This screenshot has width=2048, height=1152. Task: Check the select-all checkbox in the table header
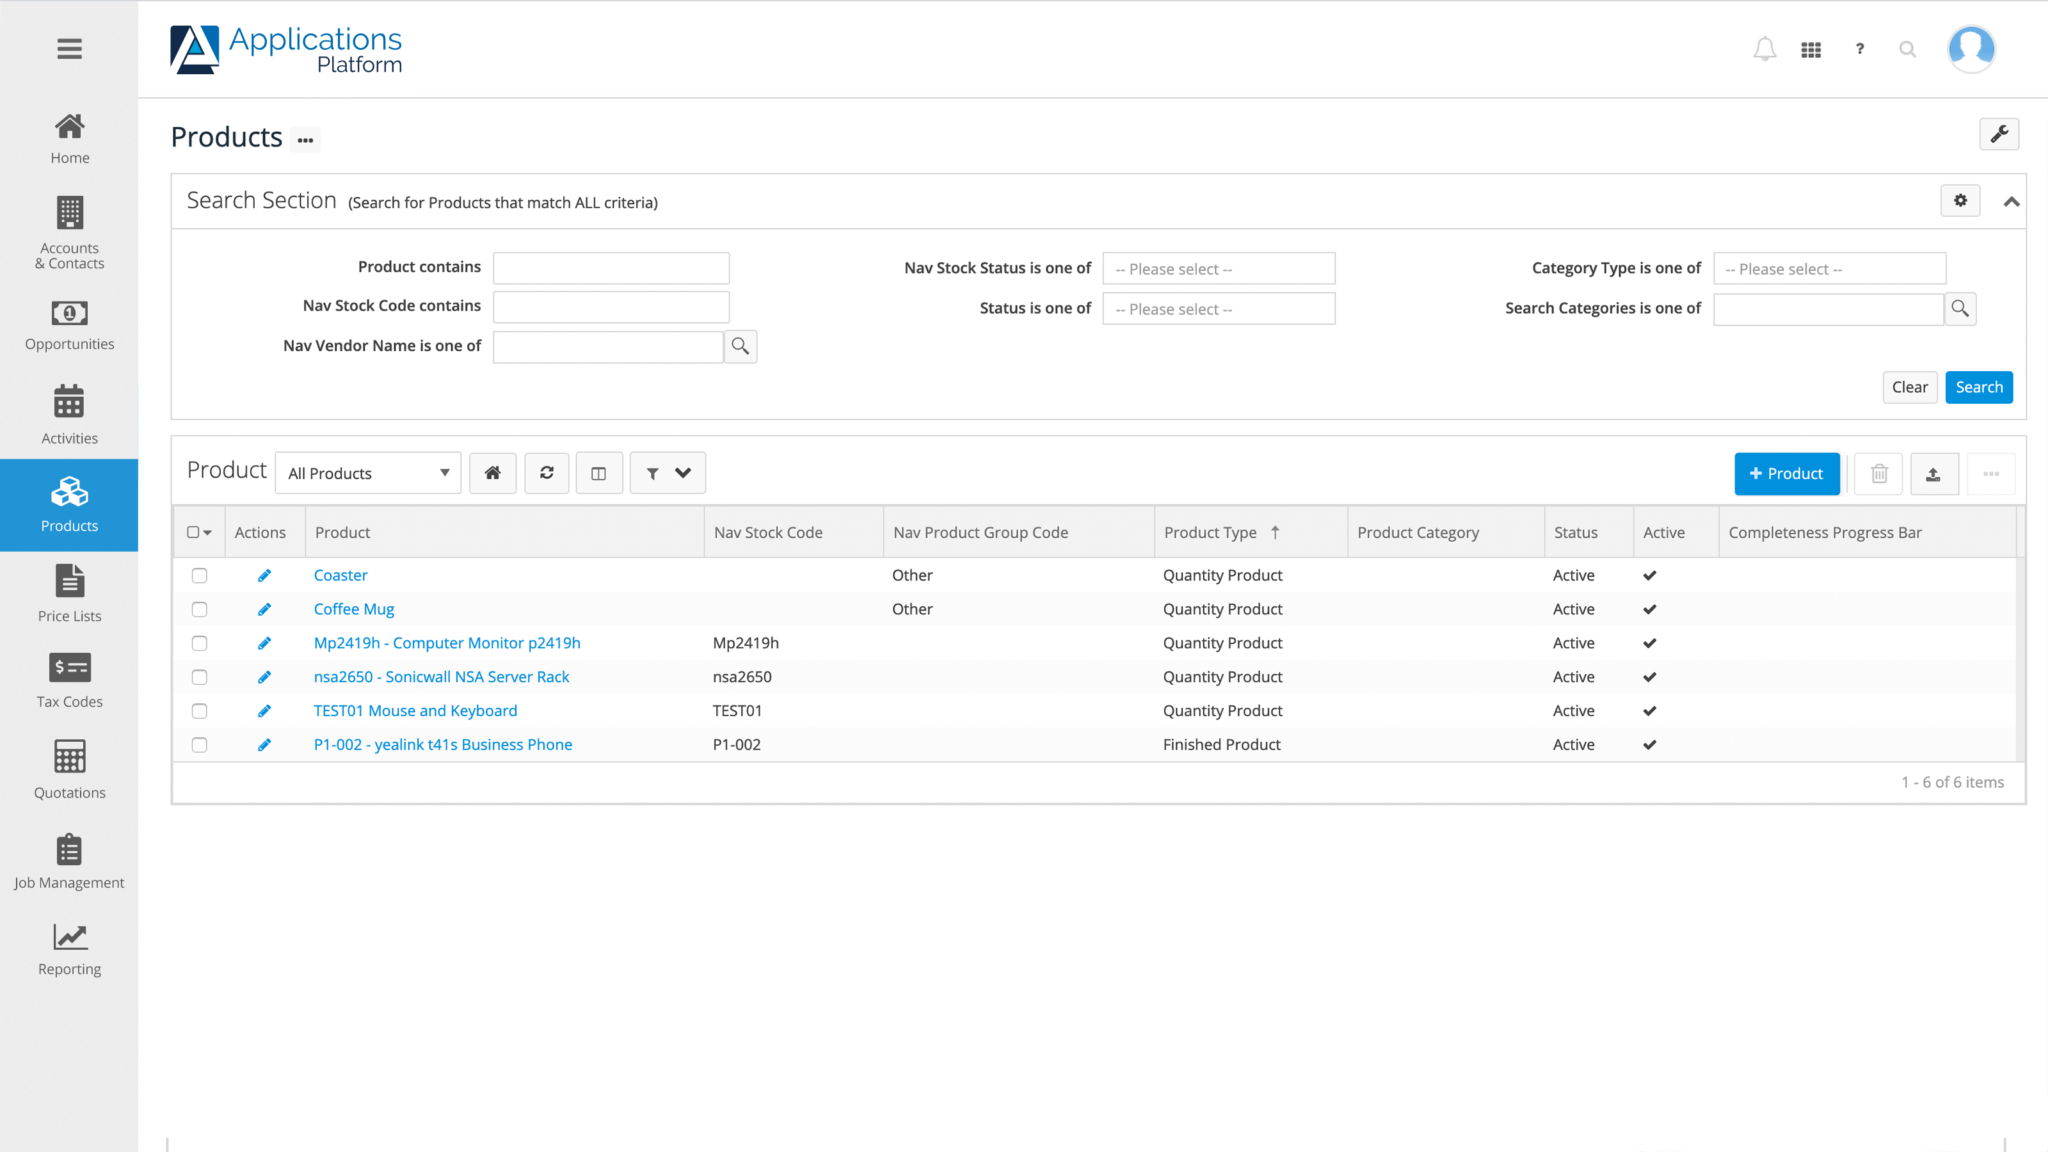click(x=192, y=531)
